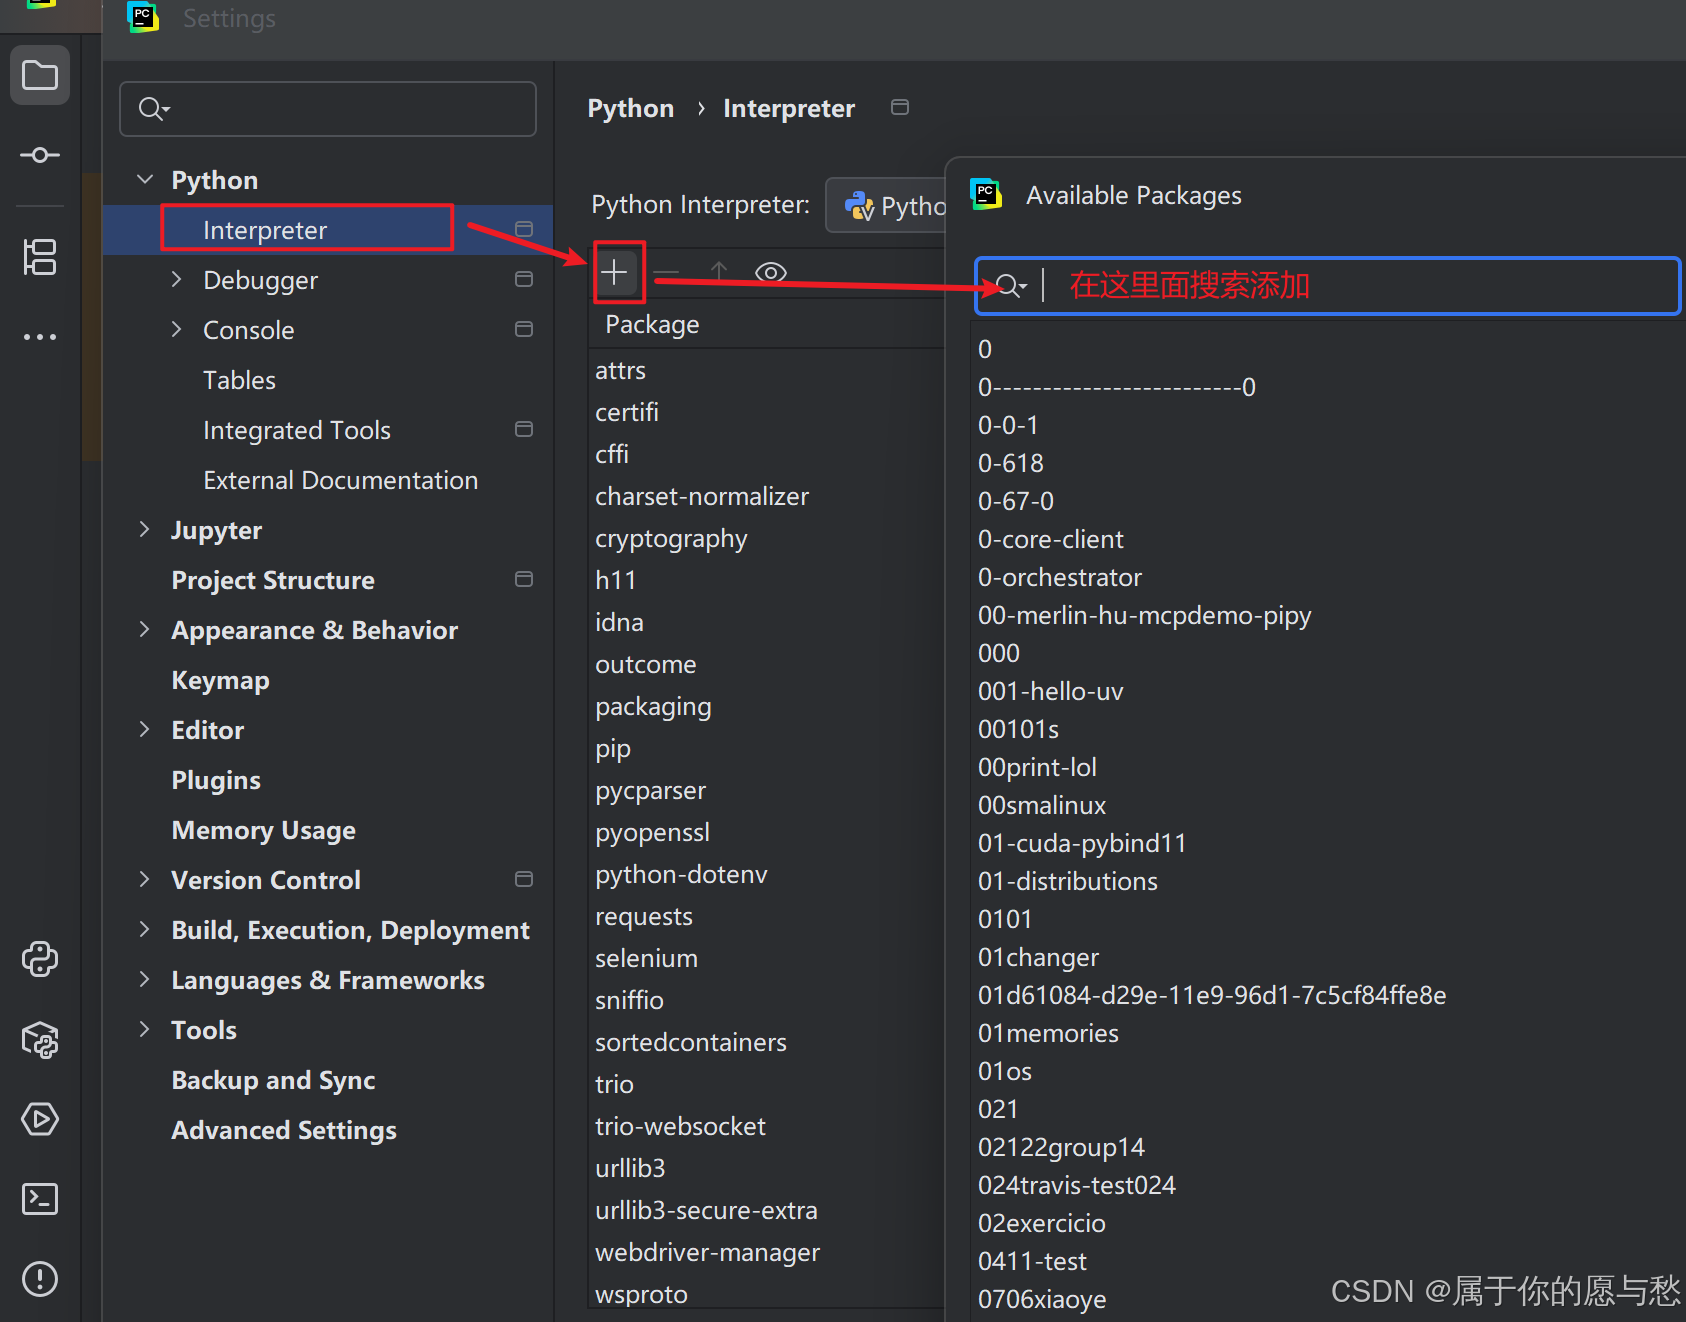The width and height of the screenshot is (1686, 1322).
Task: Click project-level marker icon beside Integrated Tools
Action: click(524, 429)
